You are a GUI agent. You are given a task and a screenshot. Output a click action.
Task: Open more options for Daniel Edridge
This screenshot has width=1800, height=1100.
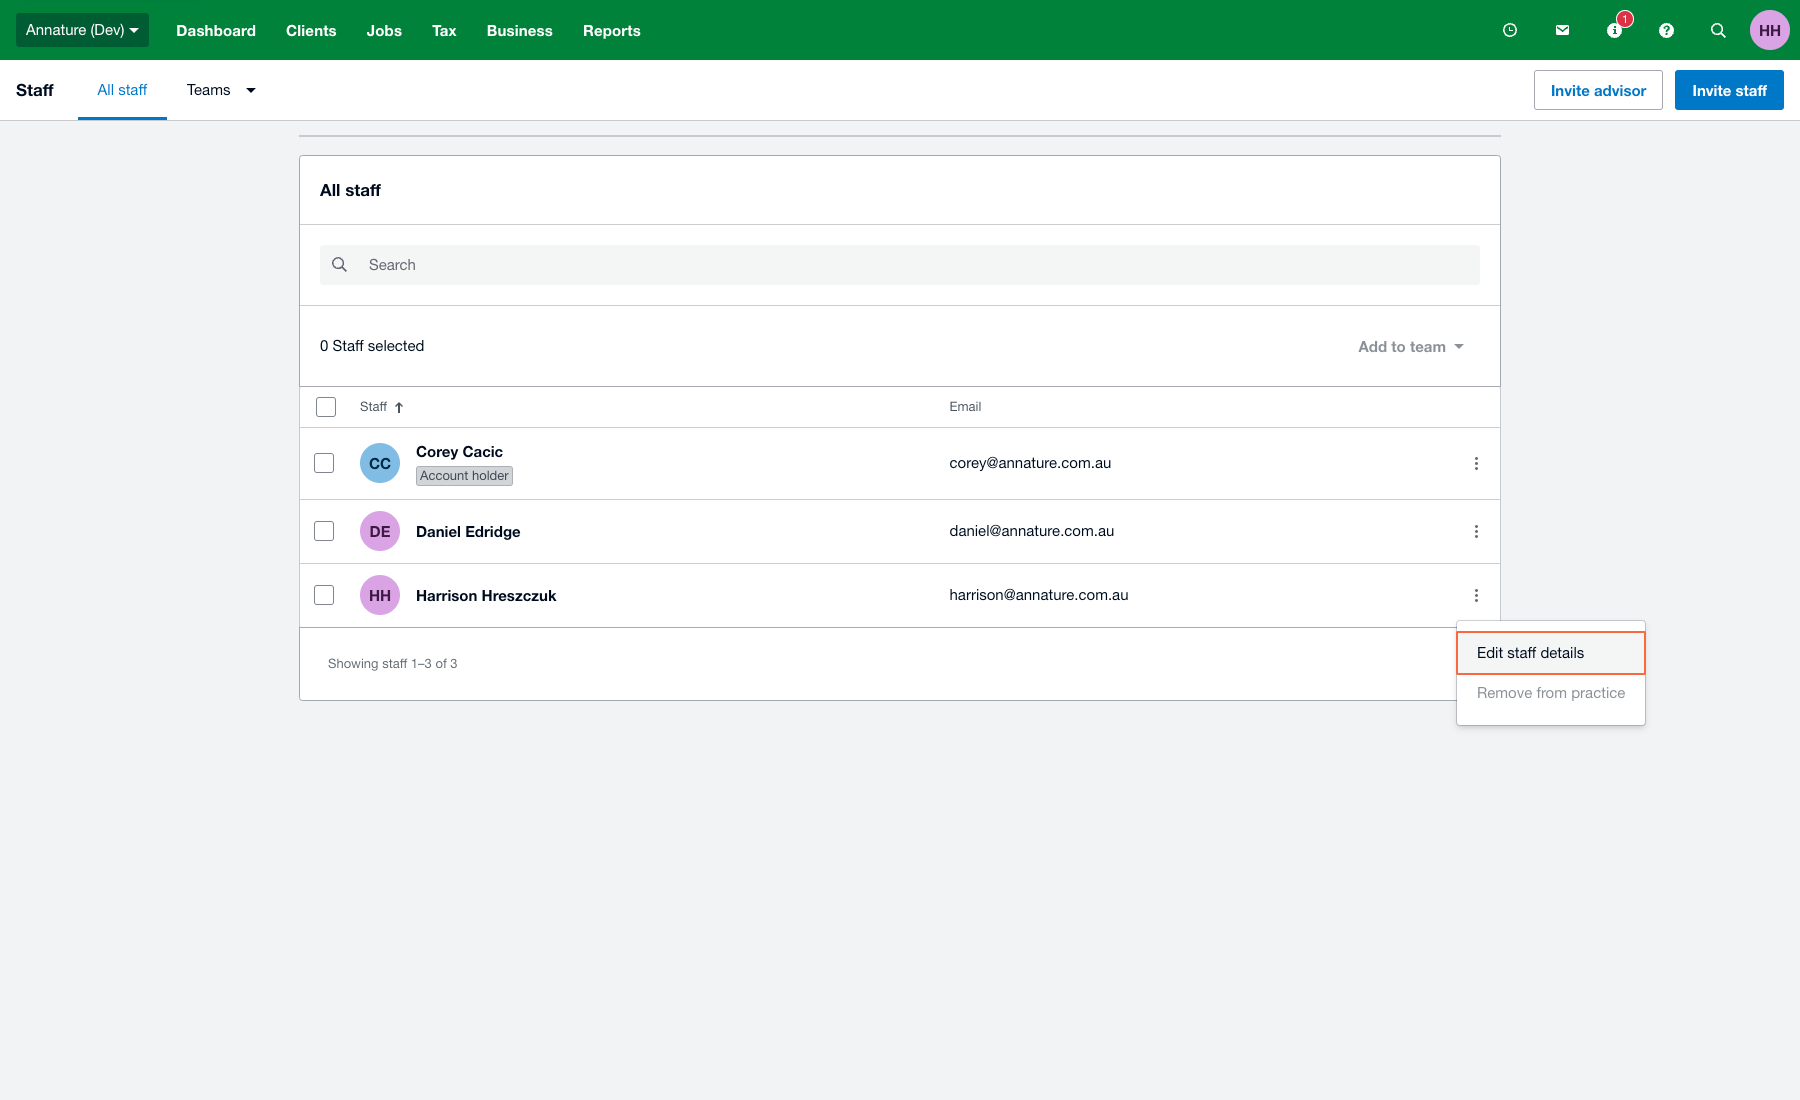1476,531
